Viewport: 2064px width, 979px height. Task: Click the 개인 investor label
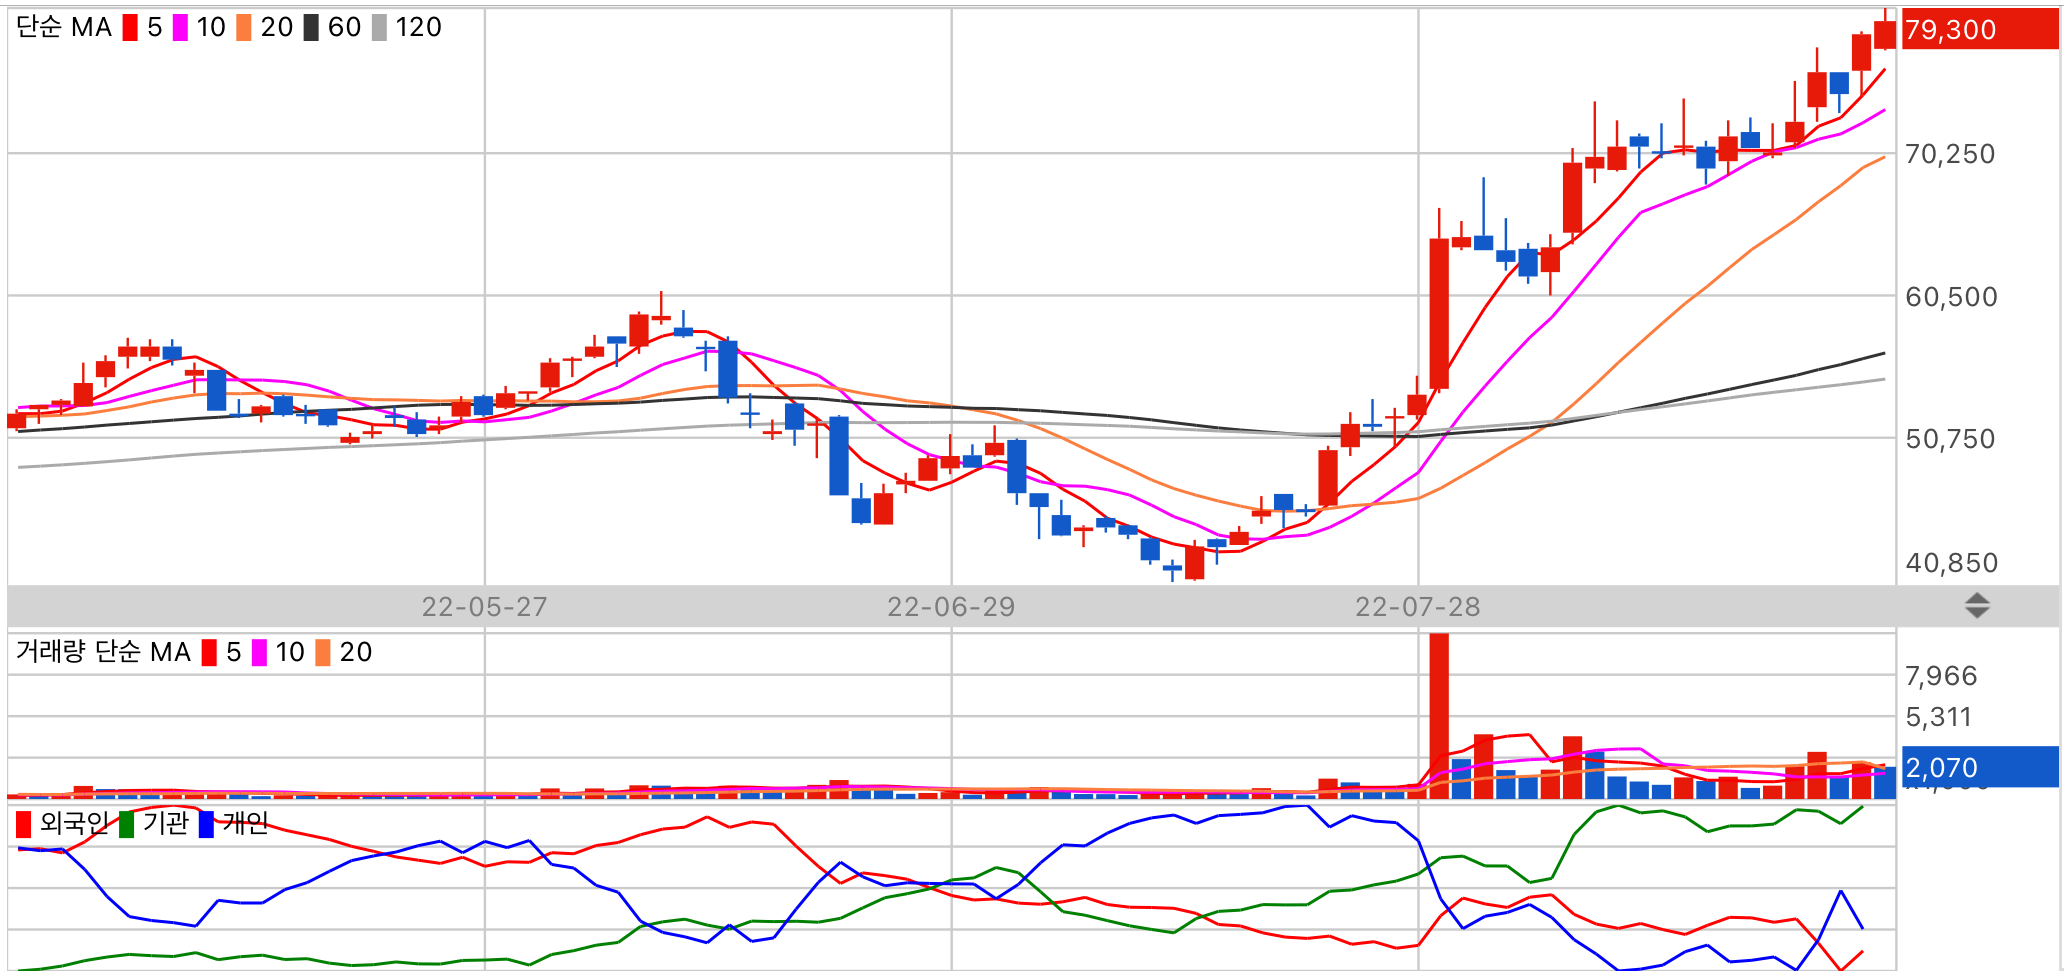[246, 824]
